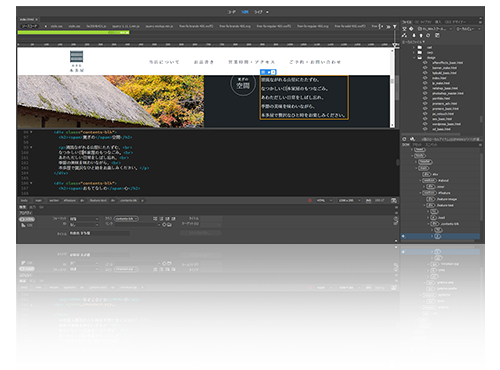
Task: Click the body tag in tag selector
Action: tap(24, 200)
